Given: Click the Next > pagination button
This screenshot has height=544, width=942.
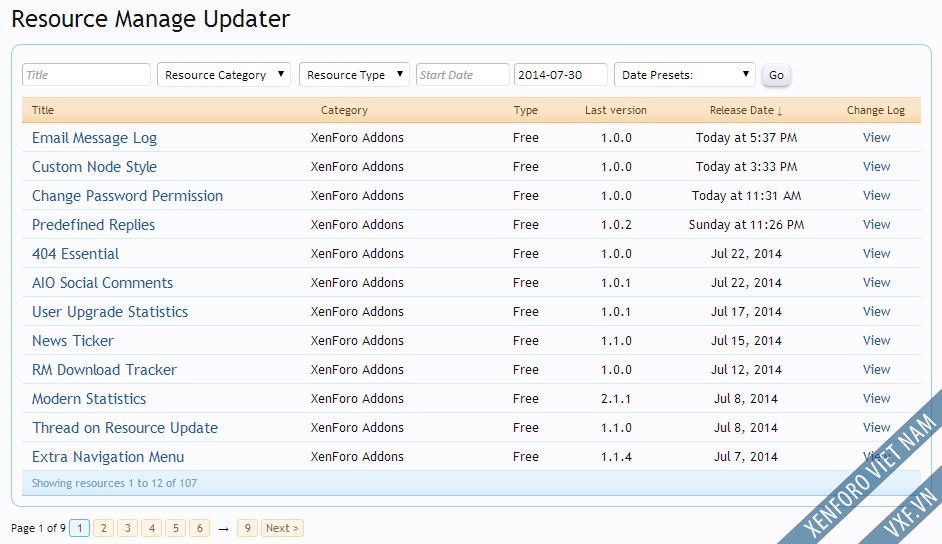Looking at the screenshot, I should [x=282, y=528].
